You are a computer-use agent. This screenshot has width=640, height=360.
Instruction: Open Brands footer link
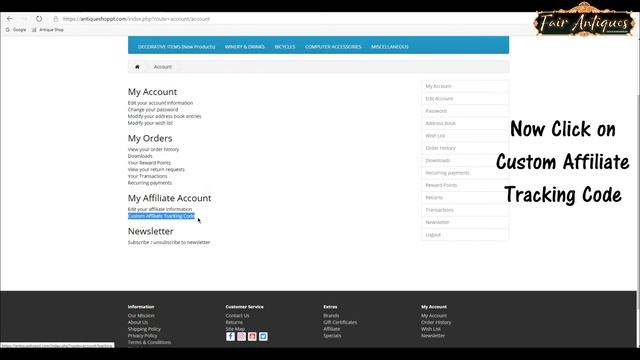(331, 316)
